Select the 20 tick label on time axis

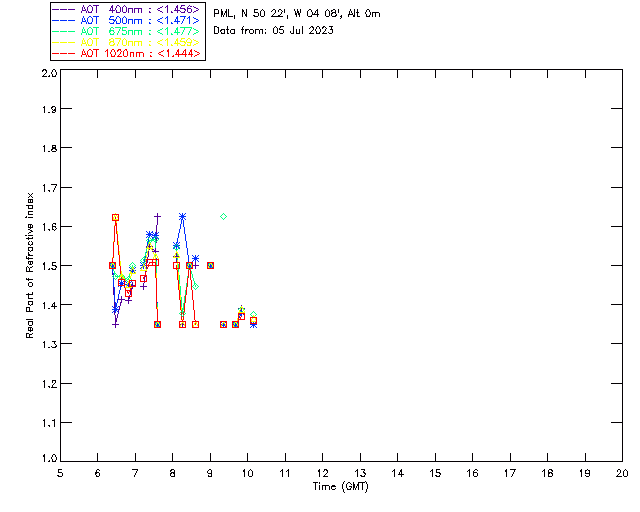pyautogui.click(x=622, y=473)
